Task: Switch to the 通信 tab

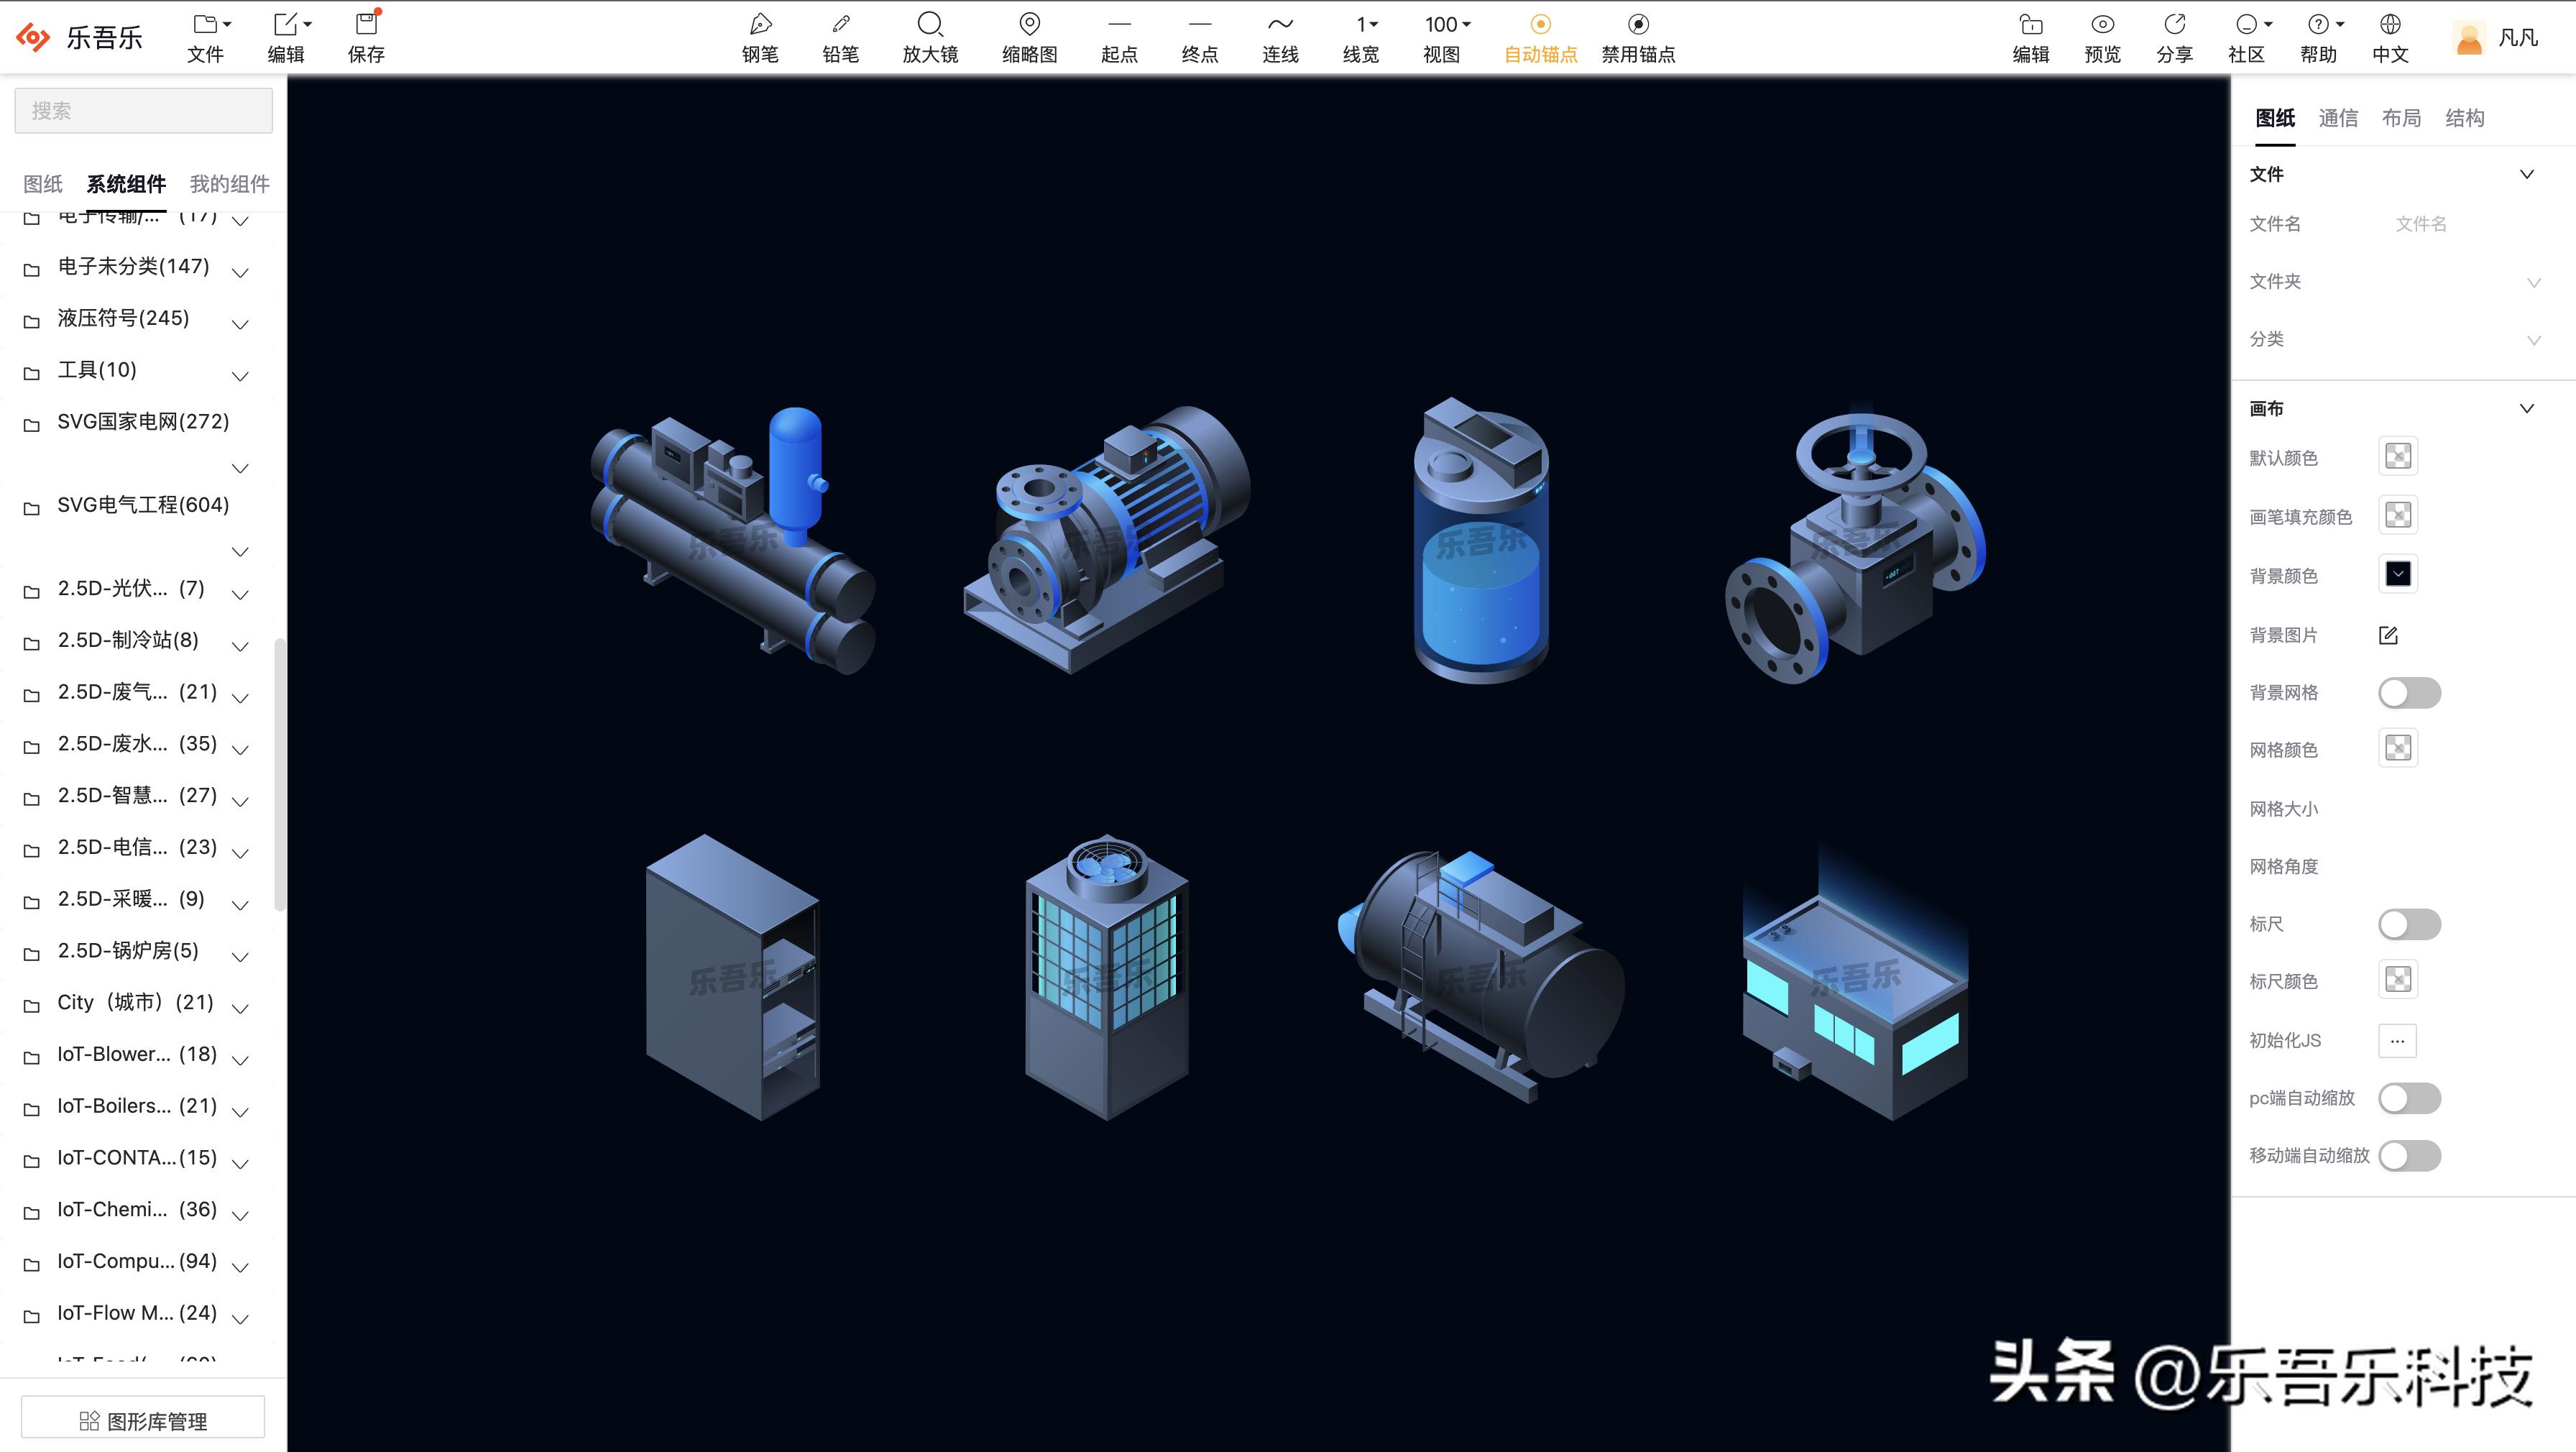Action: click(x=2337, y=118)
